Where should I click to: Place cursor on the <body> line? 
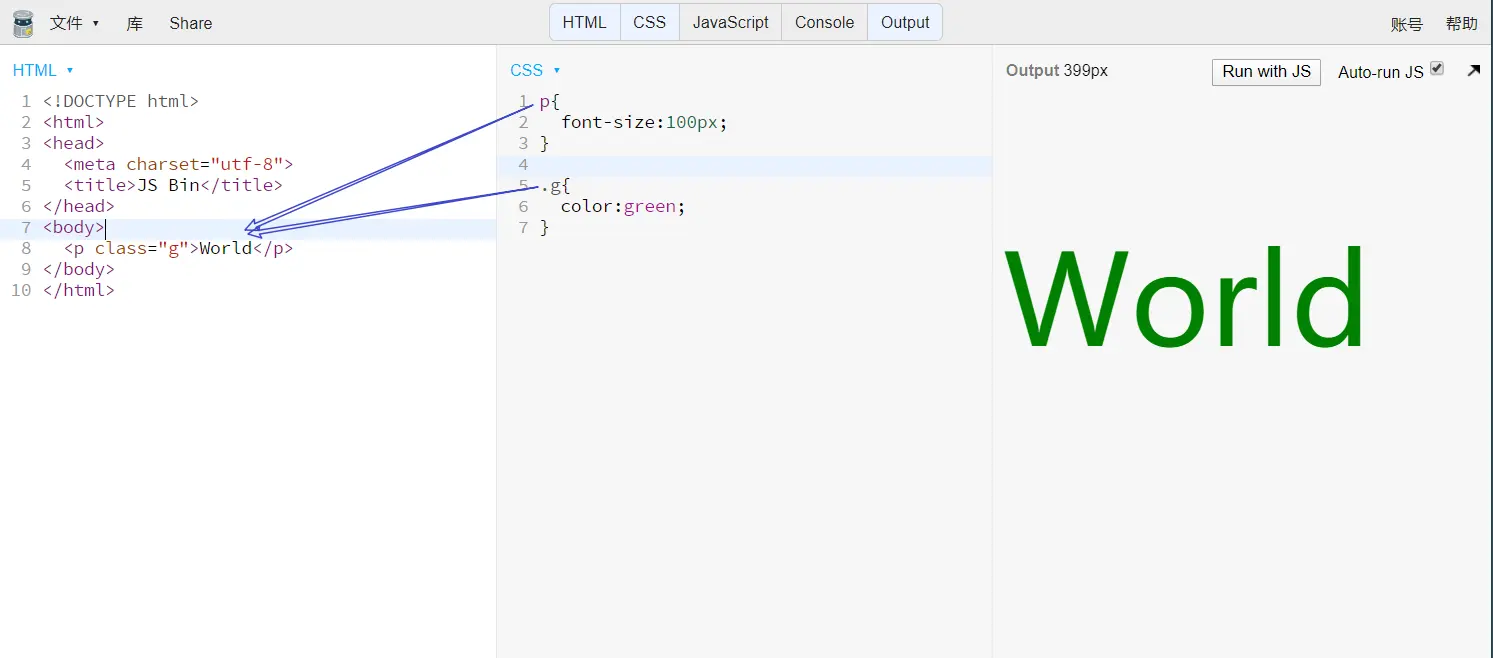[x=73, y=227]
